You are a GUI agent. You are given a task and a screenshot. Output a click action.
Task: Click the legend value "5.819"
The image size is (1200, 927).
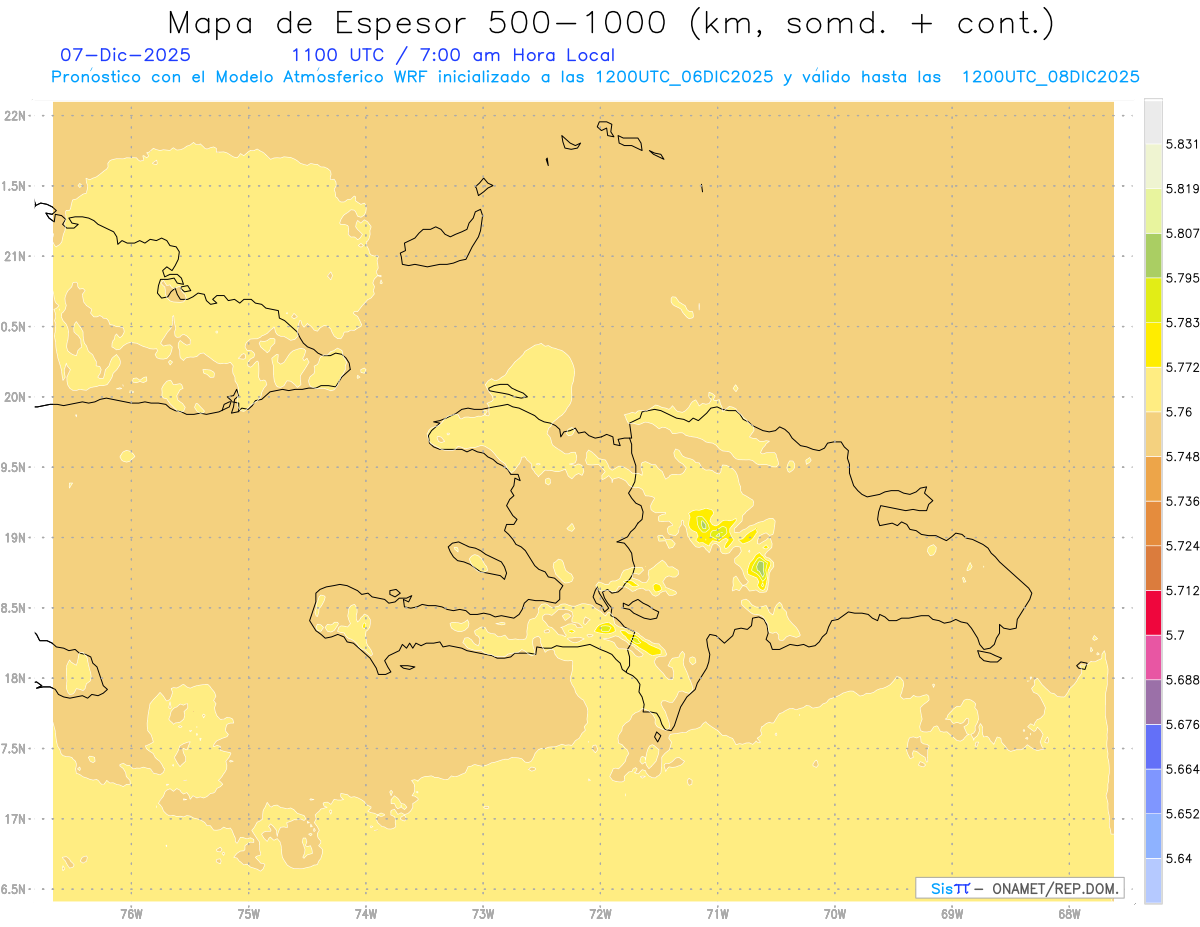[1182, 189]
